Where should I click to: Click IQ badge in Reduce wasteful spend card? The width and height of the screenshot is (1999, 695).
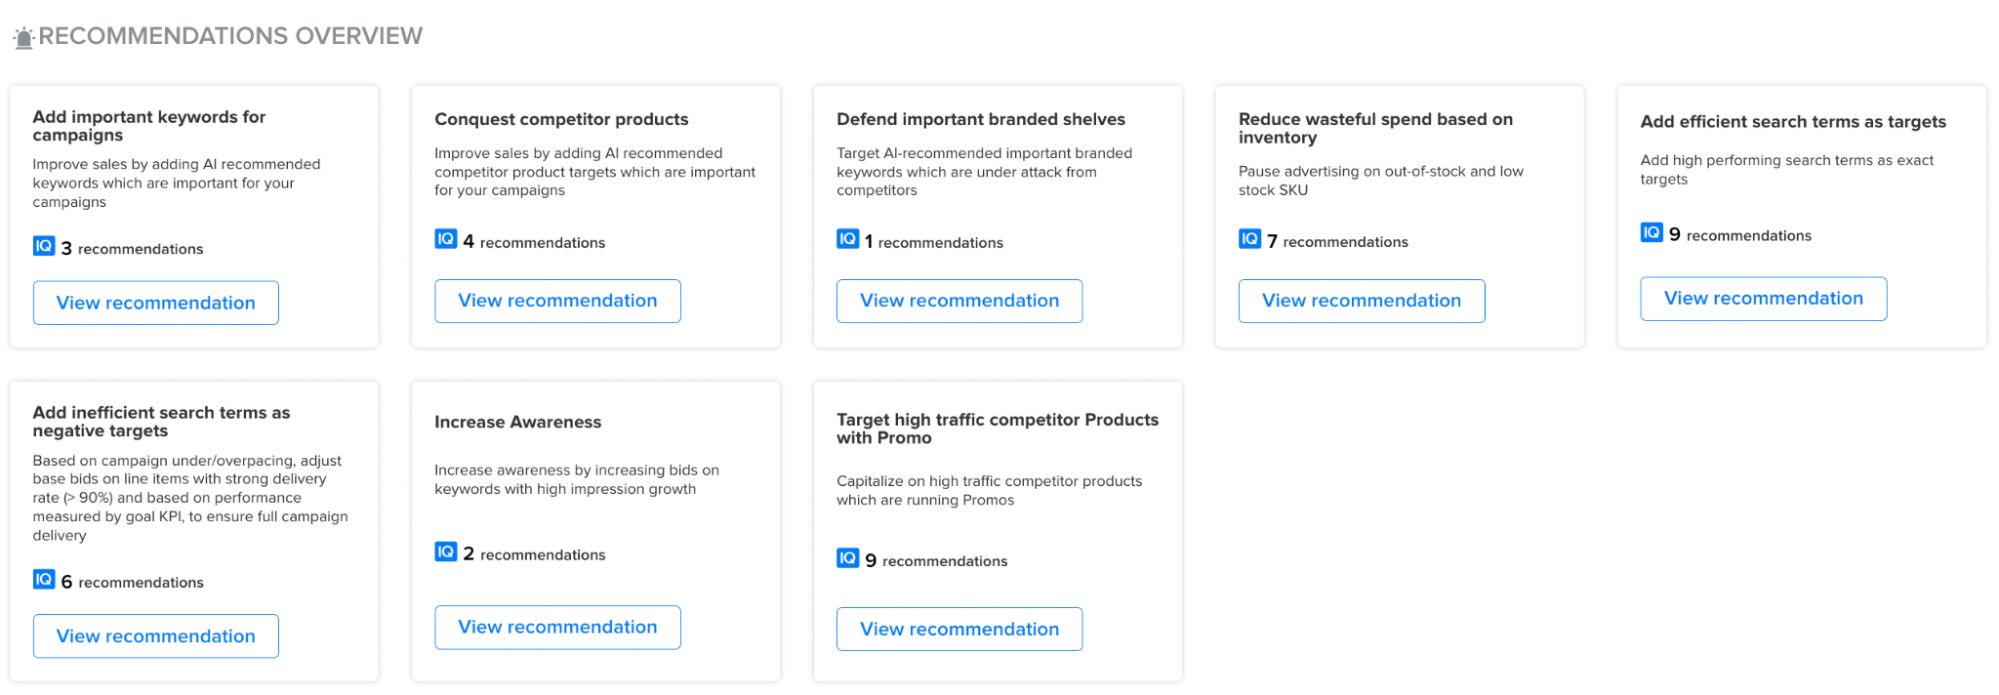pyautogui.click(x=1250, y=239)
